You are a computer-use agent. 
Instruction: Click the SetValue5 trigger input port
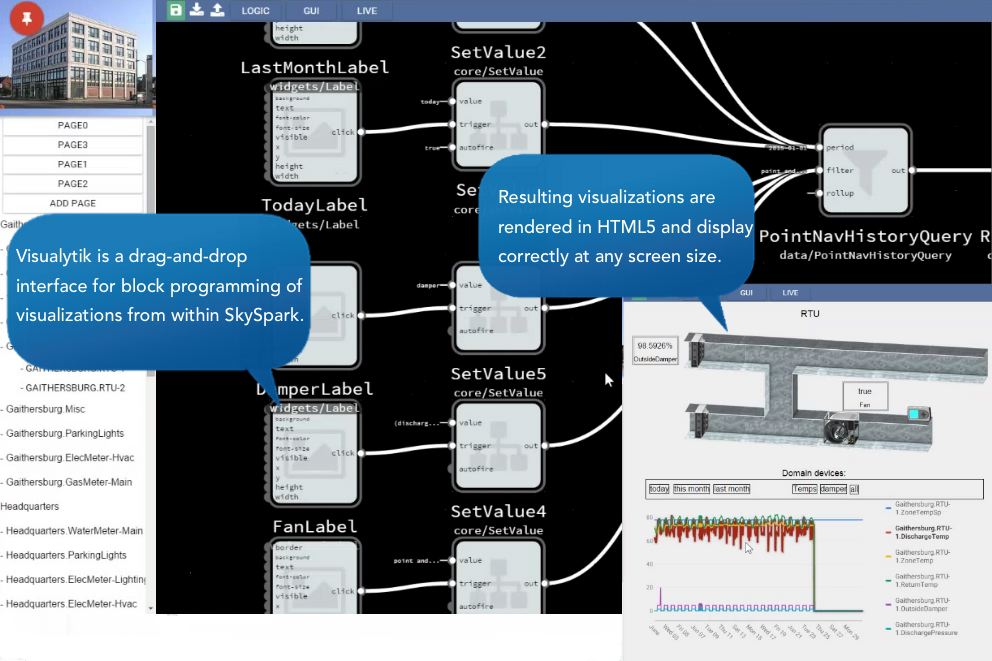tap(452, 446)
